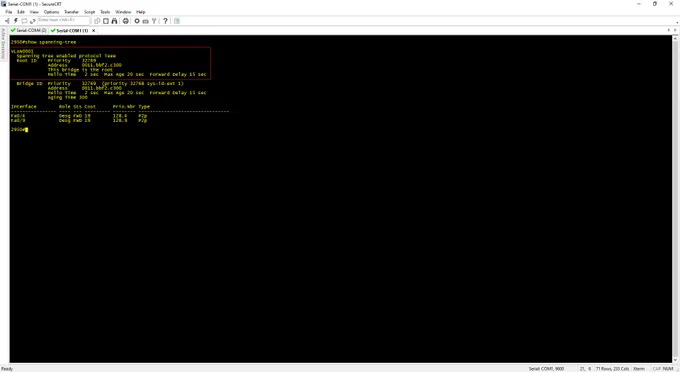Open the Window menu
The width and height of the screenshot is (680, 372).
pyautogui.click(x=123, y=12)
